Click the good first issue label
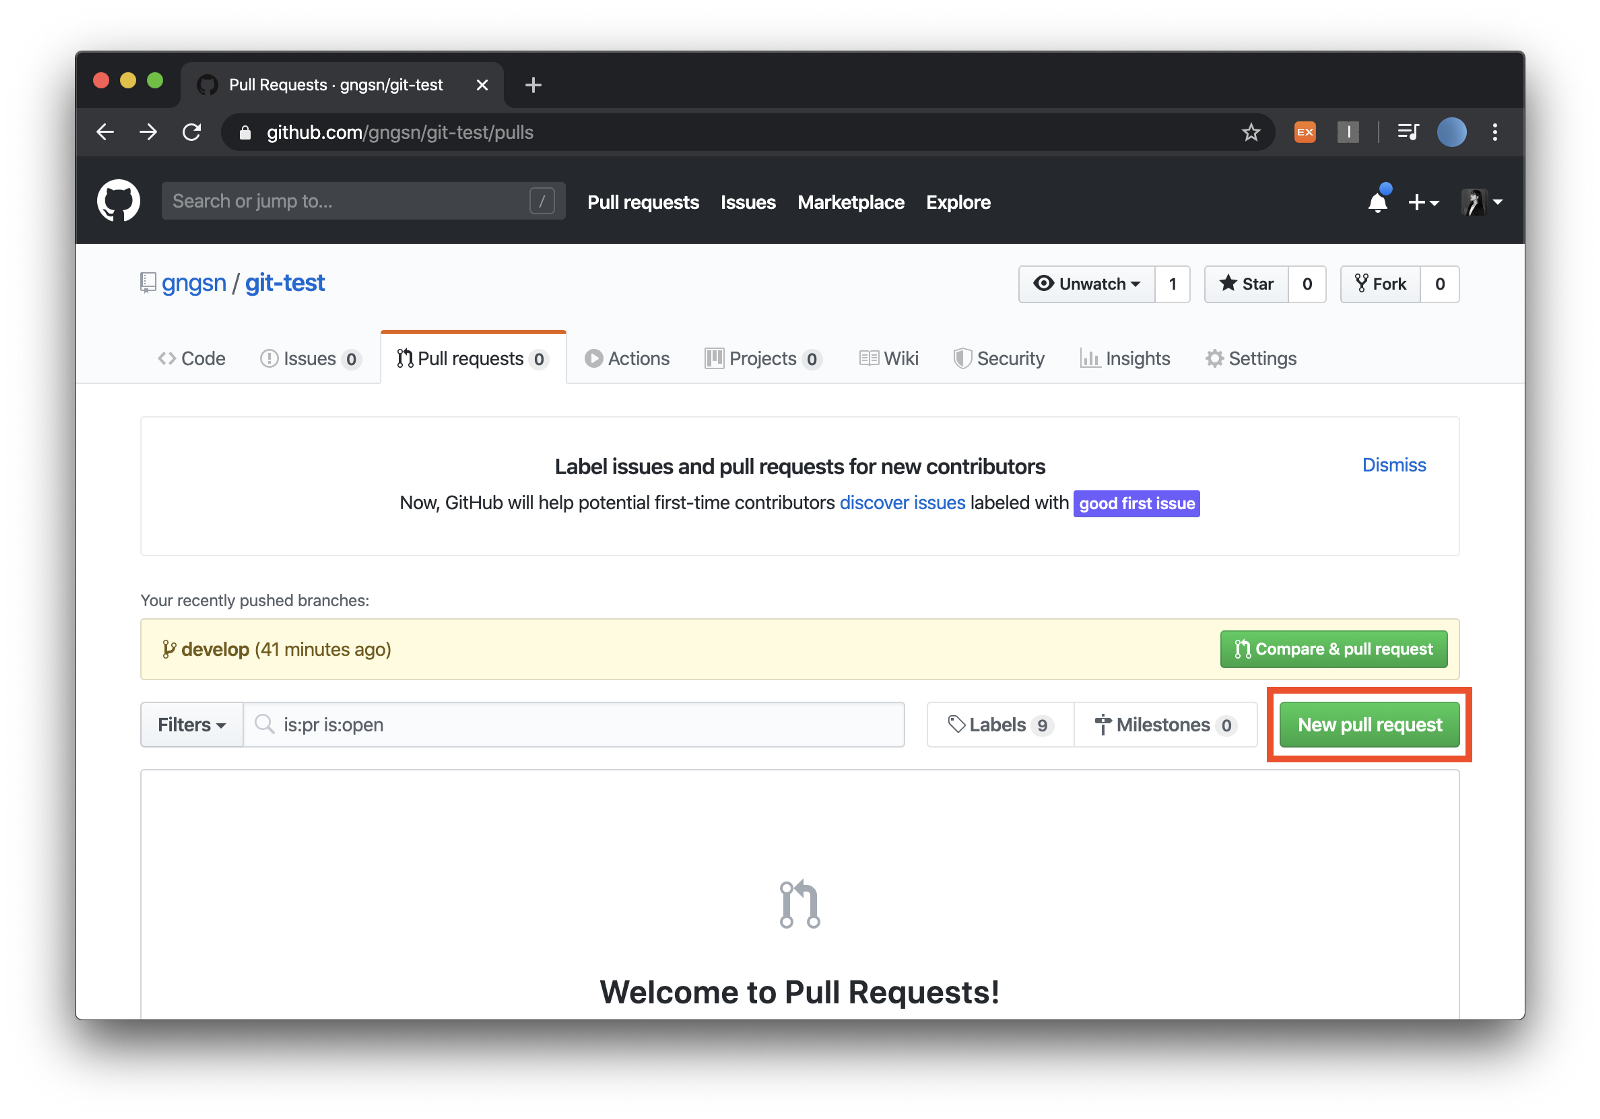 click(1137, 503)
